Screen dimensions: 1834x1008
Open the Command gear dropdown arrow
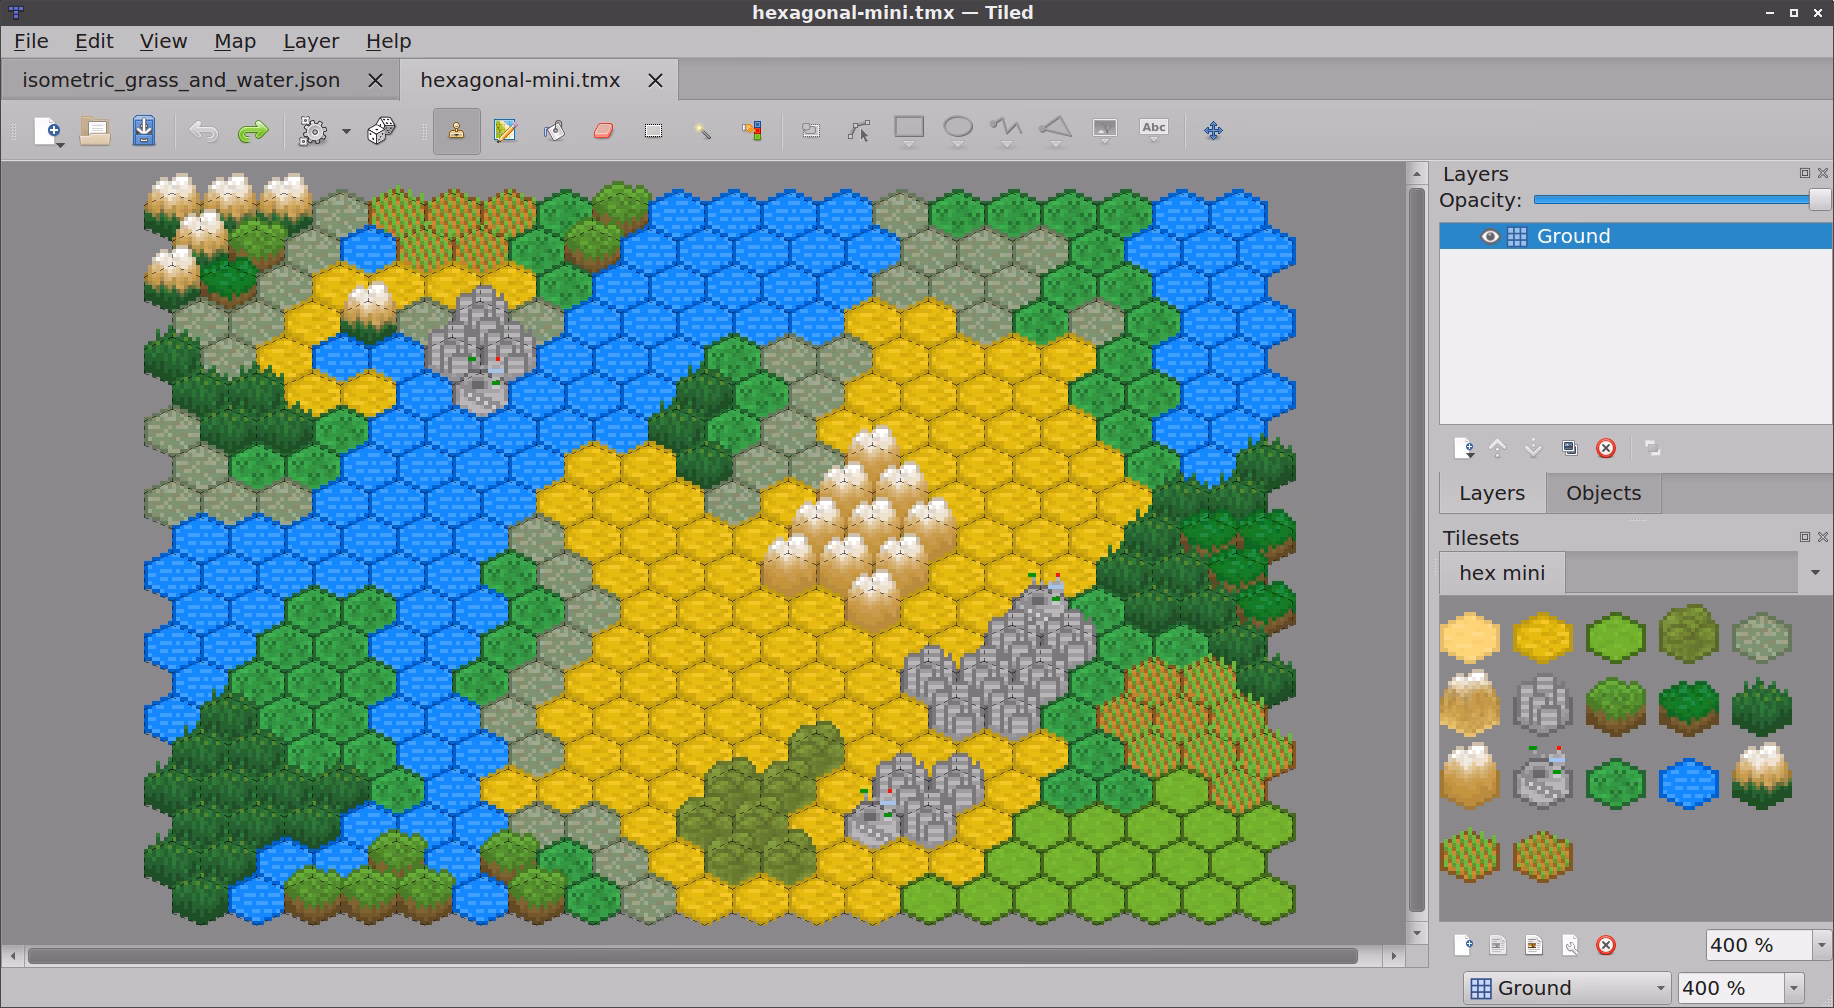(346, 131)
